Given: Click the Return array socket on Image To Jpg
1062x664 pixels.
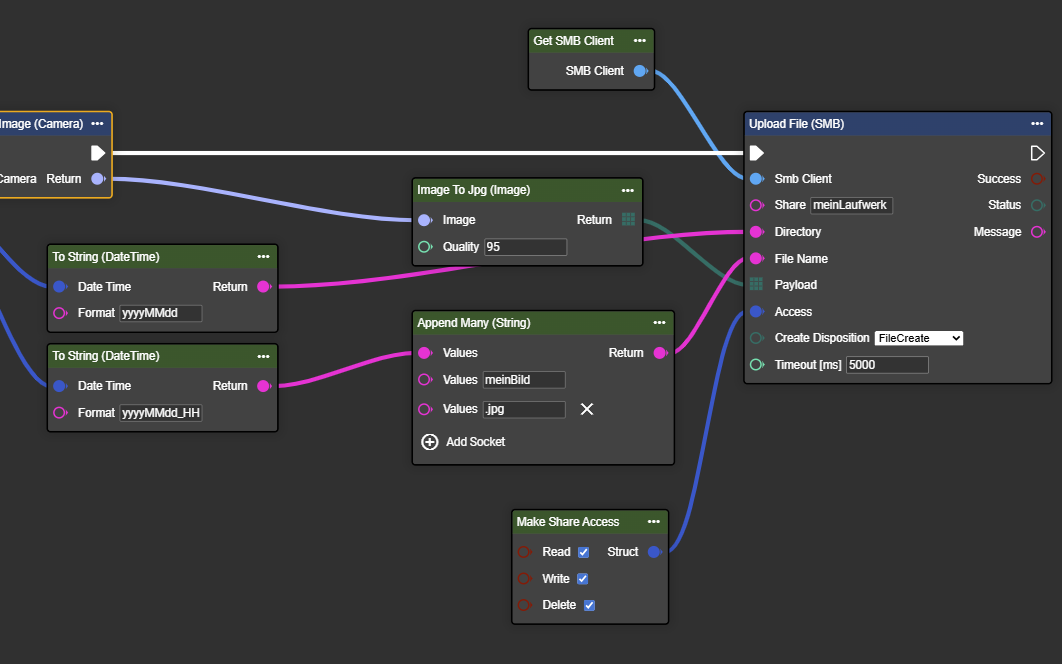Looking at the screenshot, I should tap(628, 220).
